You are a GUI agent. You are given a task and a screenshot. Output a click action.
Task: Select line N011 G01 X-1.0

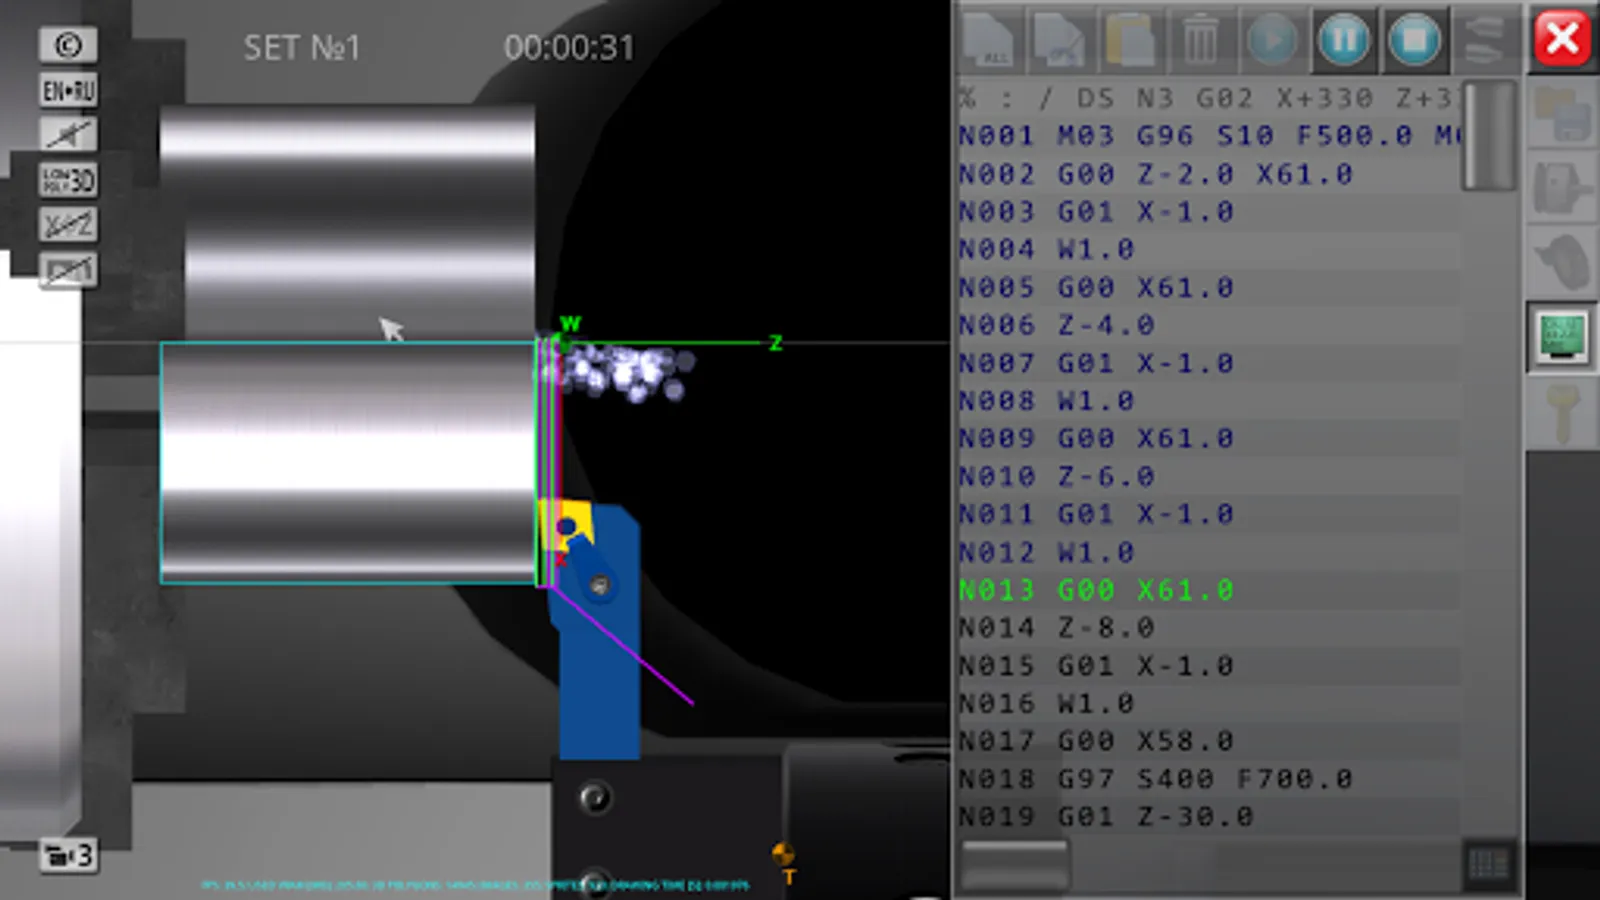(1208, 514)
